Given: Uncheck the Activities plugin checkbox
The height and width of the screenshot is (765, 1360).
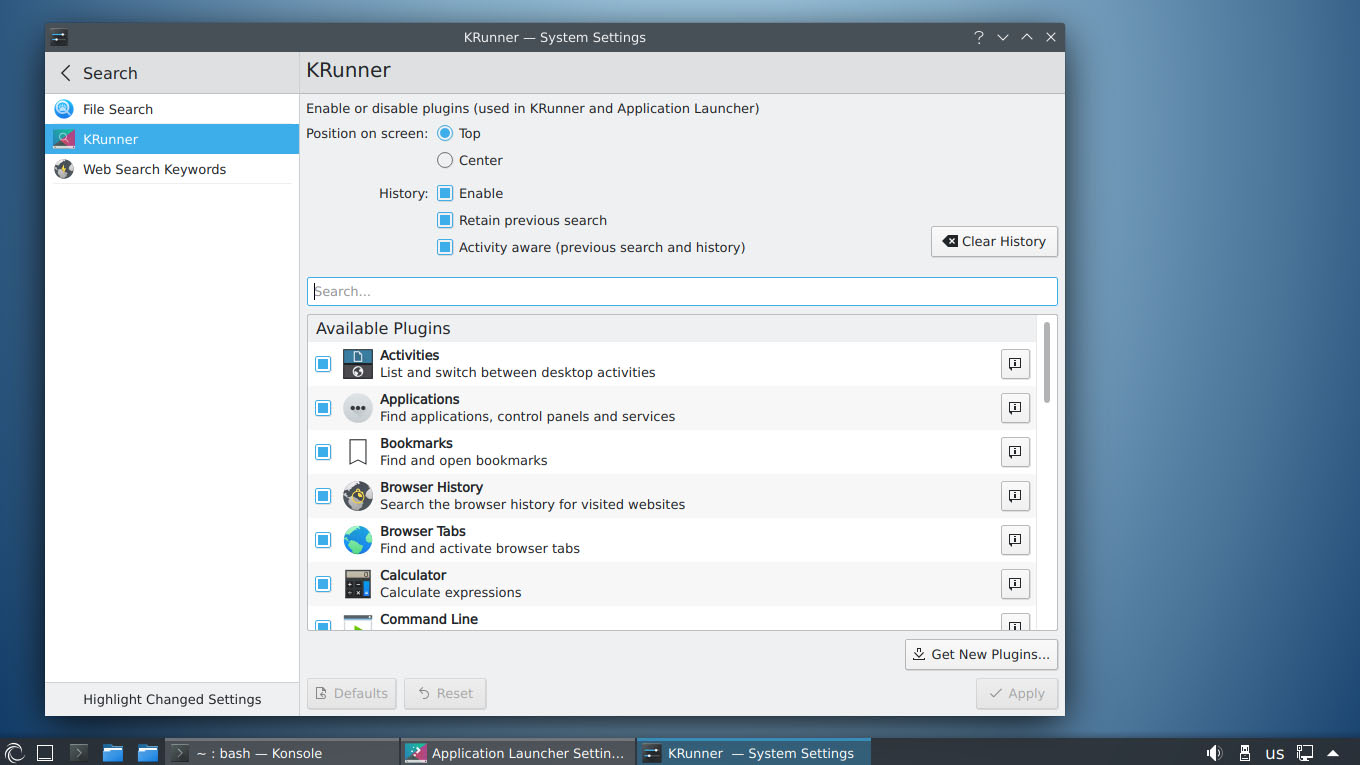Looking at the screenshot, I should coord(323,364).
